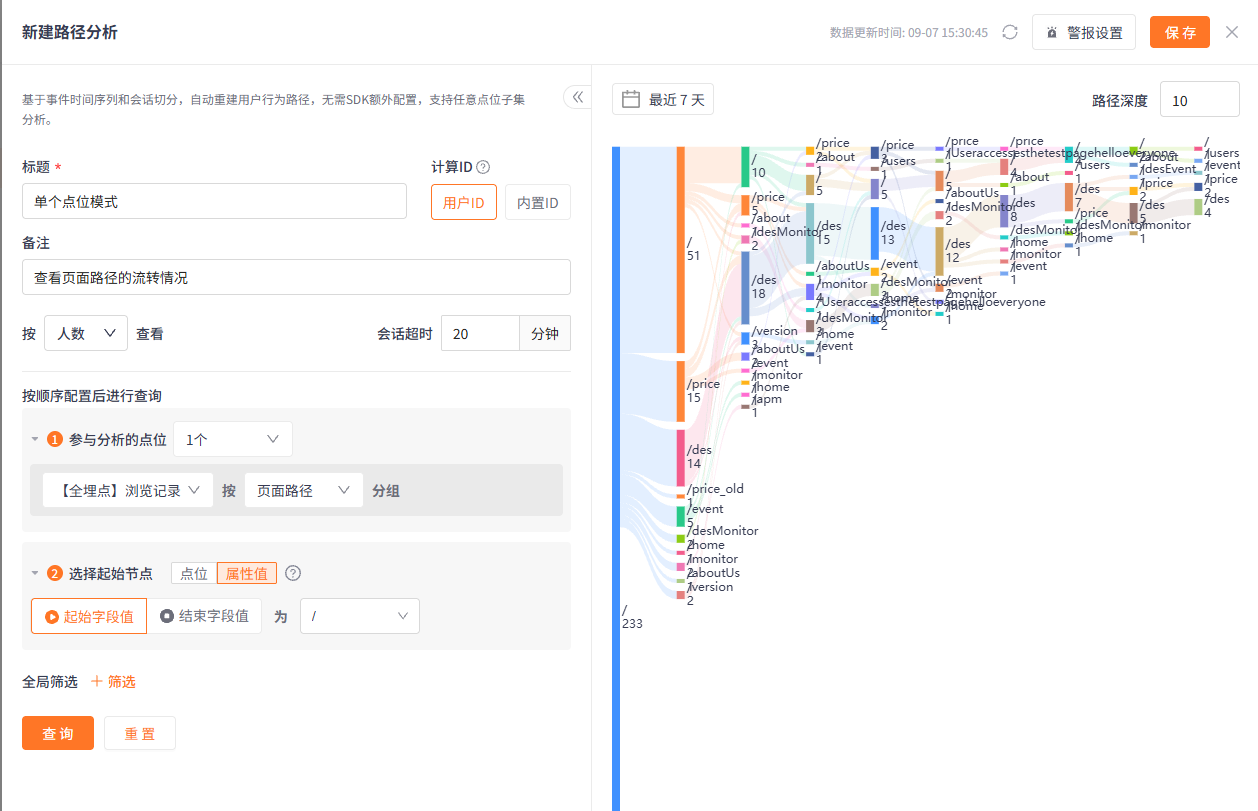The image size is (1258, 811).
Task: Close the path analysis dialog
Action: tap(1232, 32)
